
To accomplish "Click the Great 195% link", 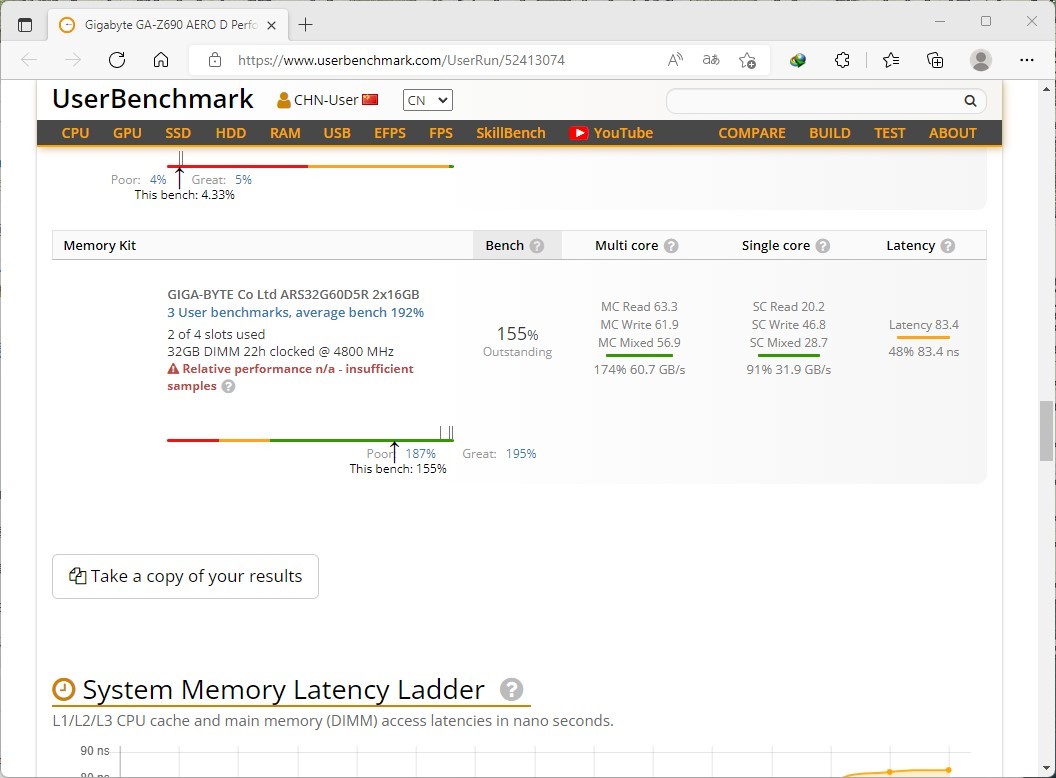I will pos(521,453).
